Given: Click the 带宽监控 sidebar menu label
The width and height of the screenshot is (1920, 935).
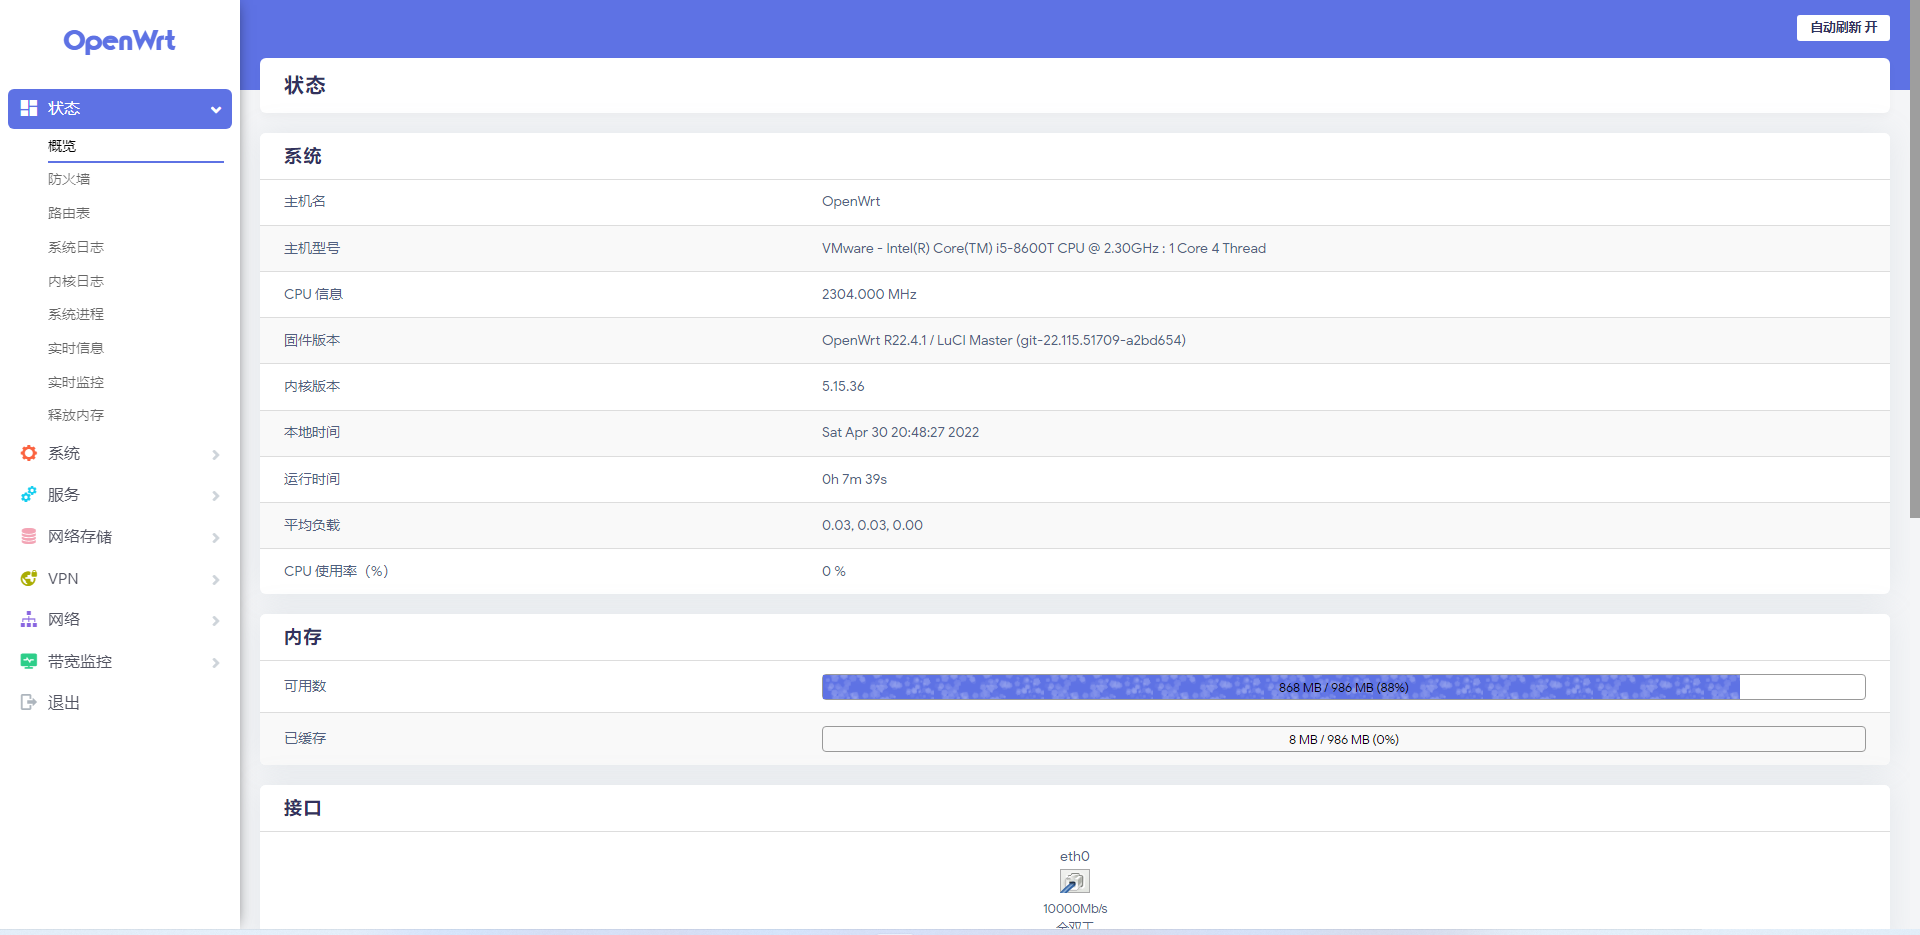Looking at the screenshot, I should (80, 662).
